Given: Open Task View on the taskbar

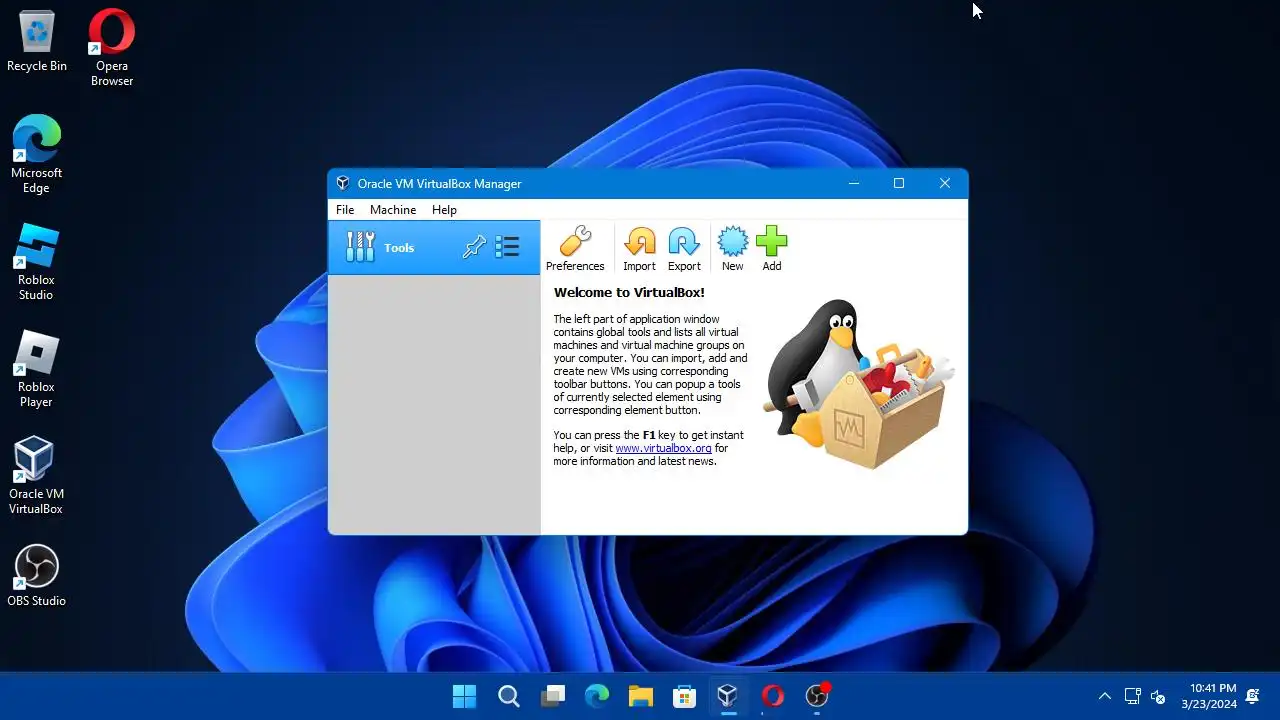Looking at the screenshot, I should [553, 696].
